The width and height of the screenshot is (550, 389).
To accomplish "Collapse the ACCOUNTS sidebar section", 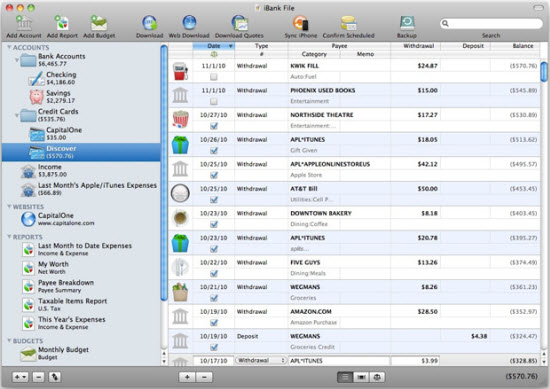I will click(x=9, y=47).
